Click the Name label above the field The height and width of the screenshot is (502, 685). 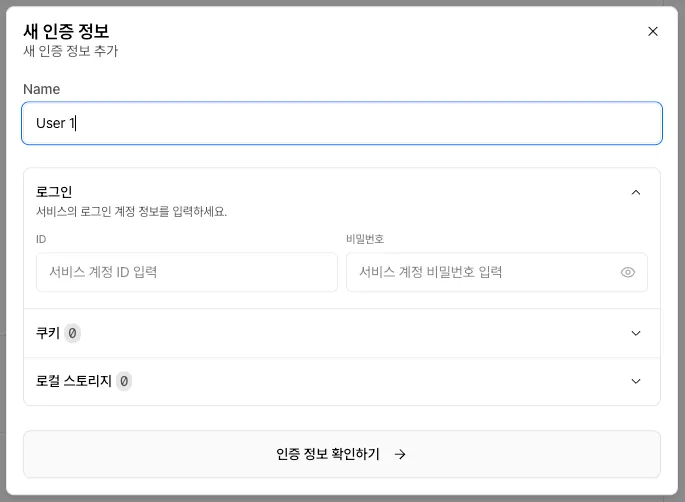41,89
